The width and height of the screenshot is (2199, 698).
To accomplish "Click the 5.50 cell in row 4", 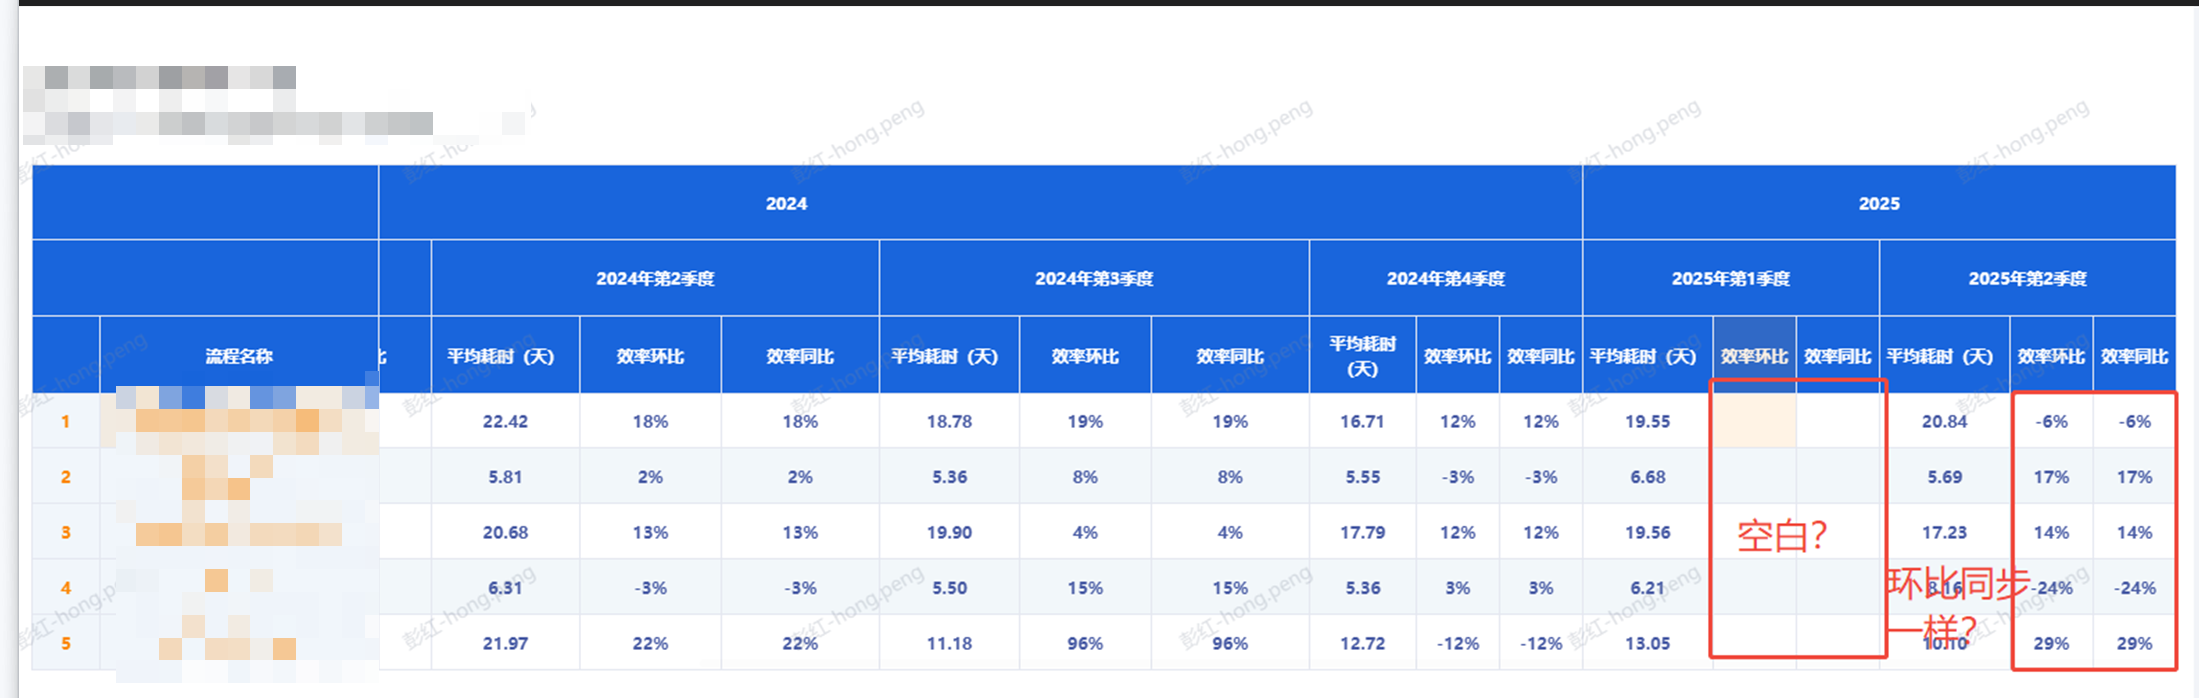I will tap(949, 588).
